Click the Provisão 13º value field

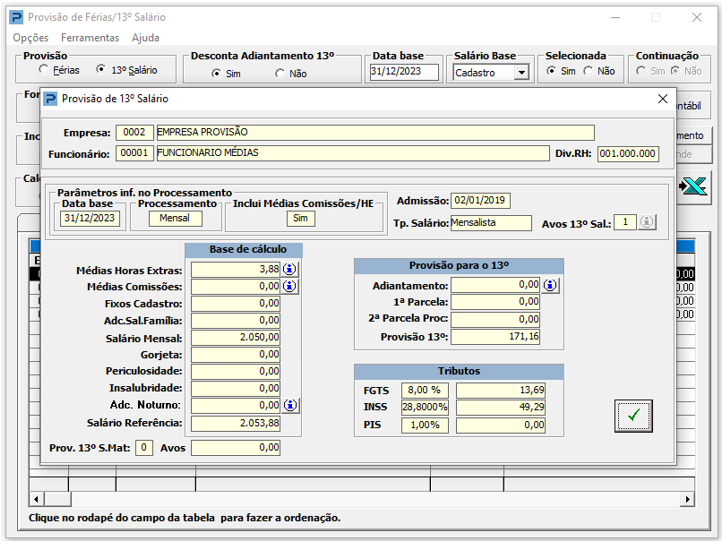[495, 337]
